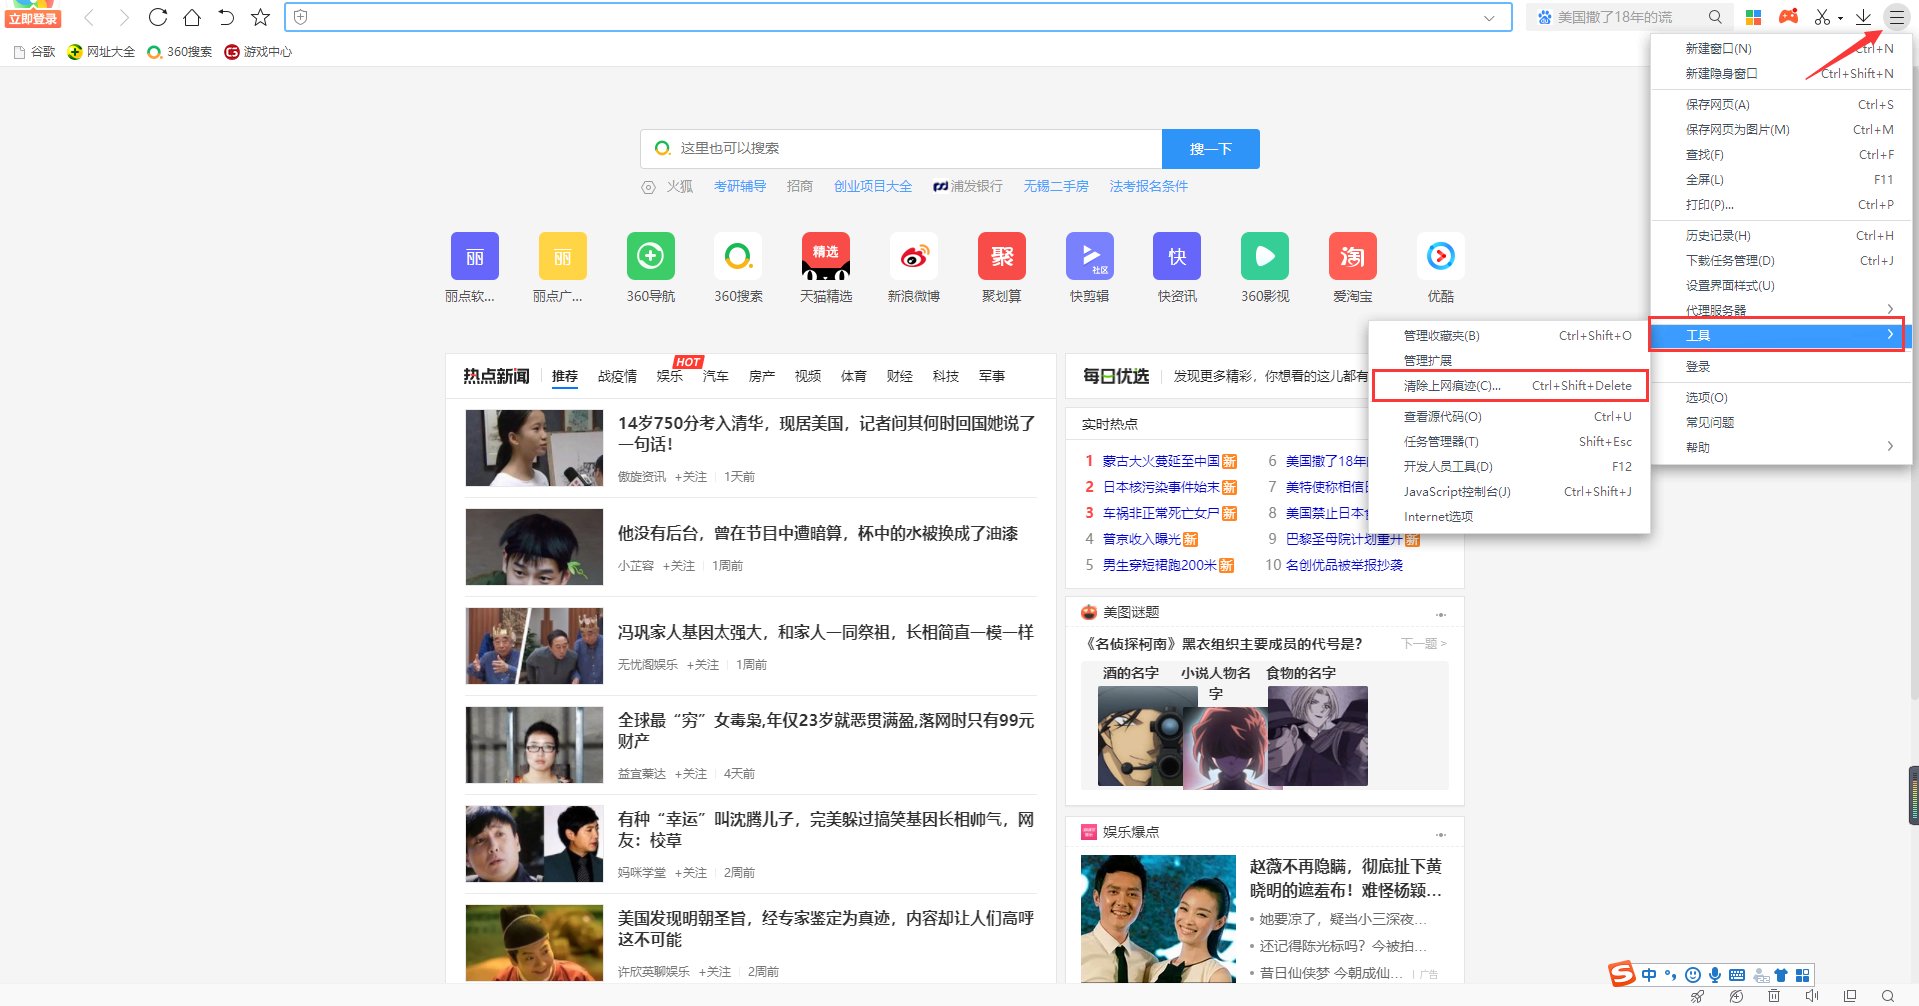Click the zoom magnifier in status bar
The width and height of the screenshot is (1919, 1006).
1888,996
